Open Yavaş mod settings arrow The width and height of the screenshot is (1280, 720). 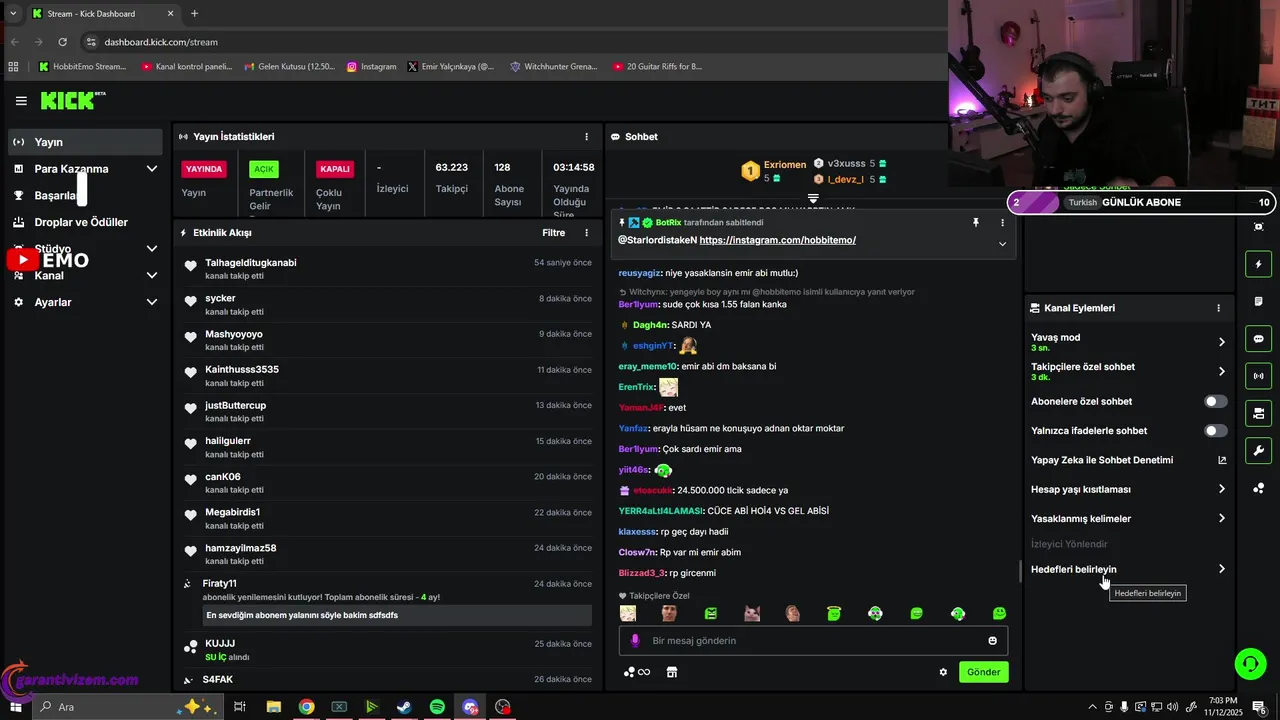tap(1221, 342)
